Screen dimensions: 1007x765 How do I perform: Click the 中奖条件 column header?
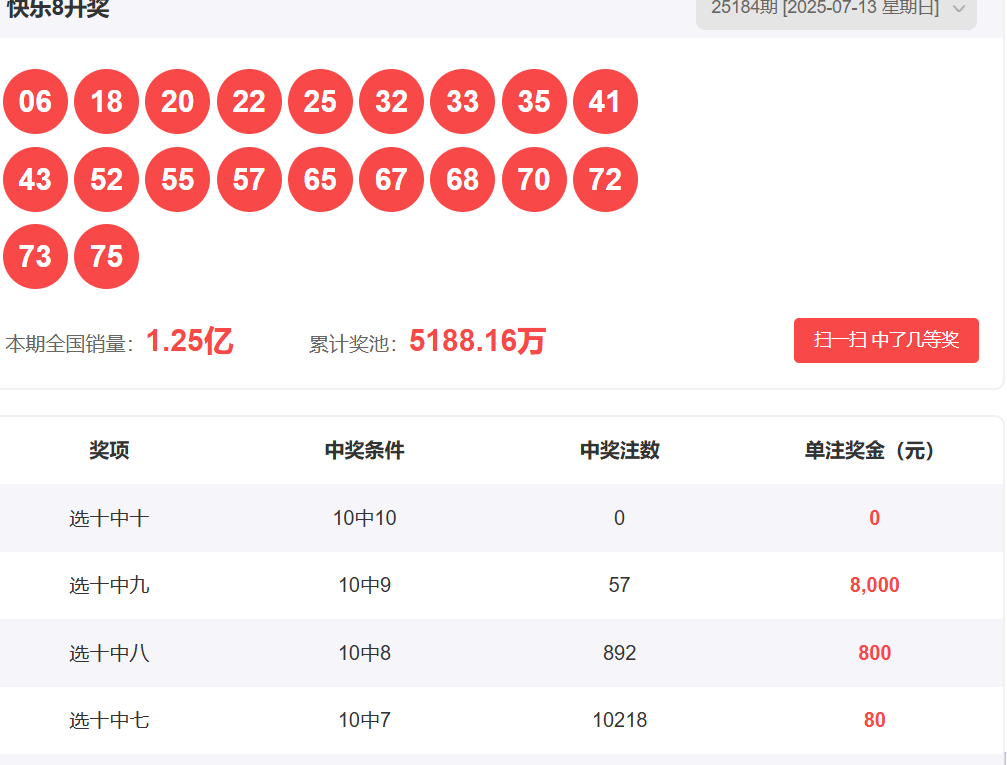[x=364, y=451]
